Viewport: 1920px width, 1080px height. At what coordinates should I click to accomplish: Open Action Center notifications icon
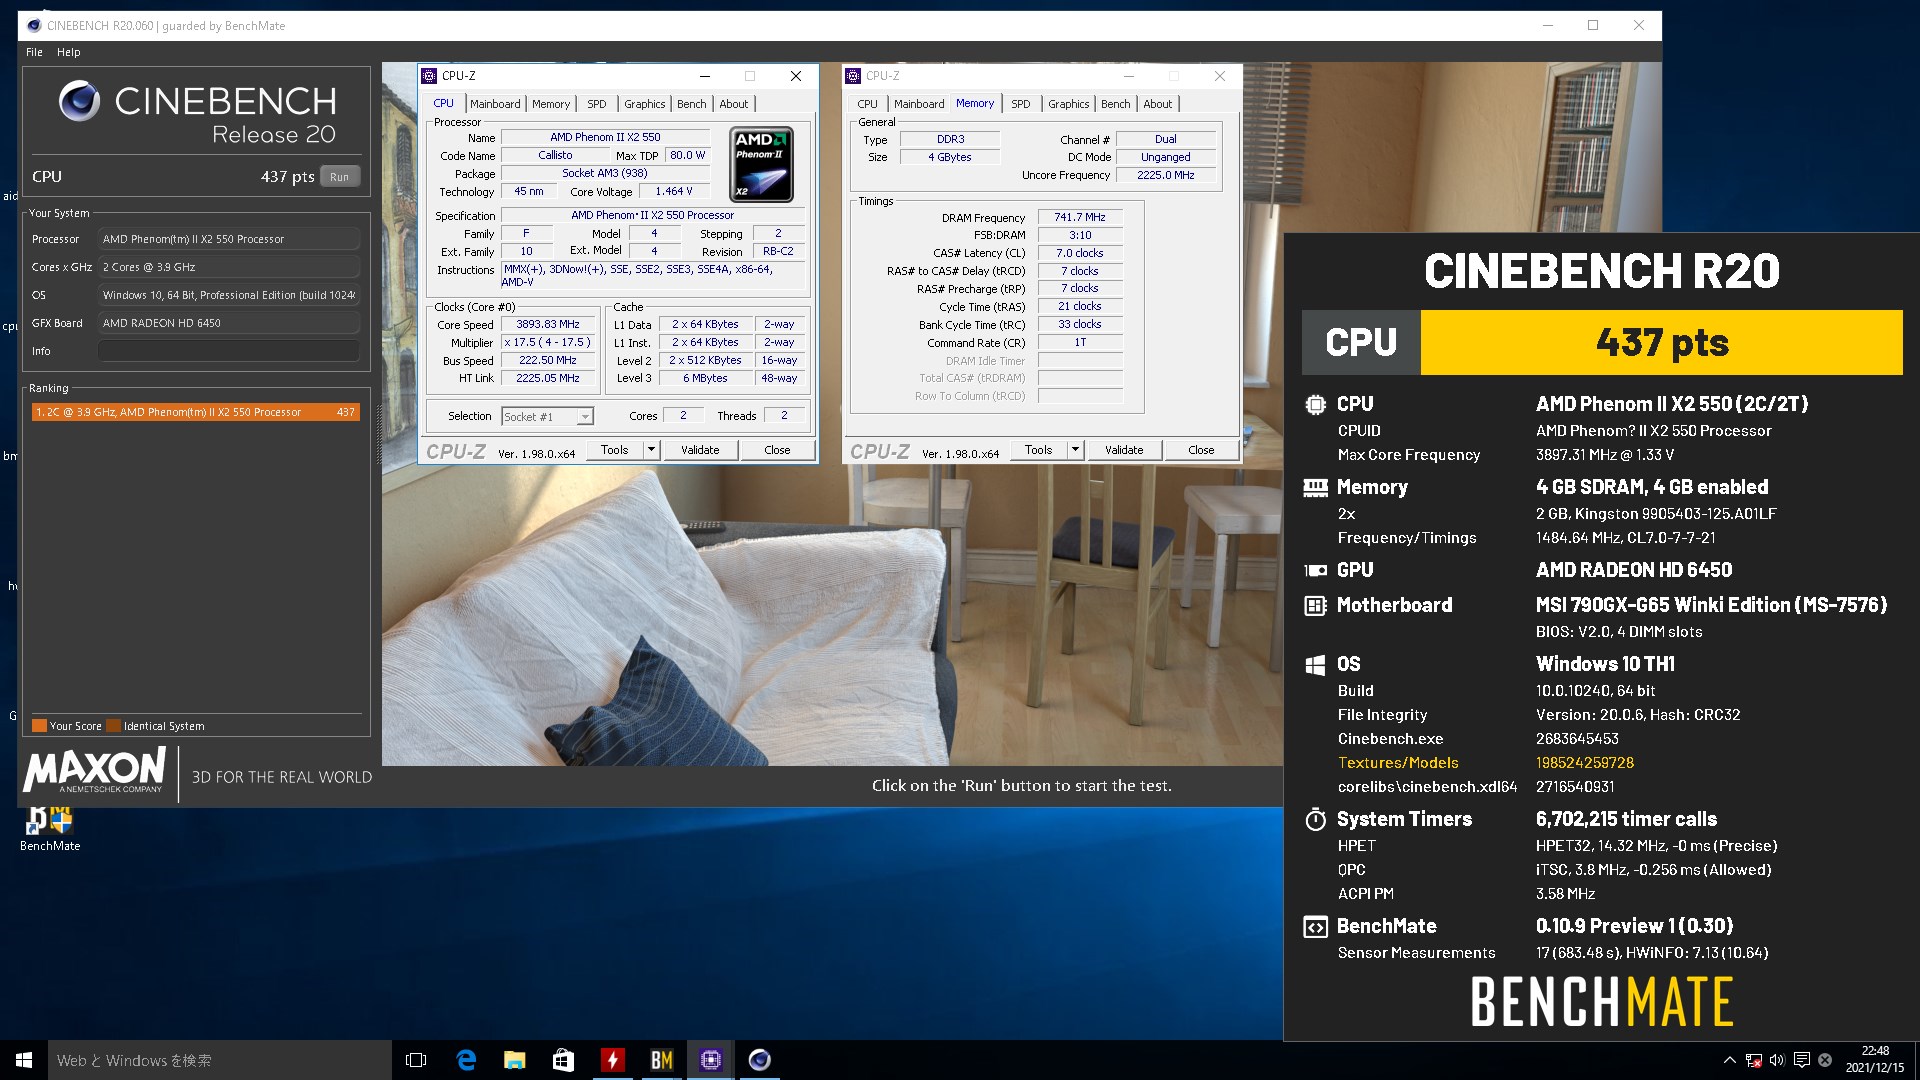tap(1801, 1060)
